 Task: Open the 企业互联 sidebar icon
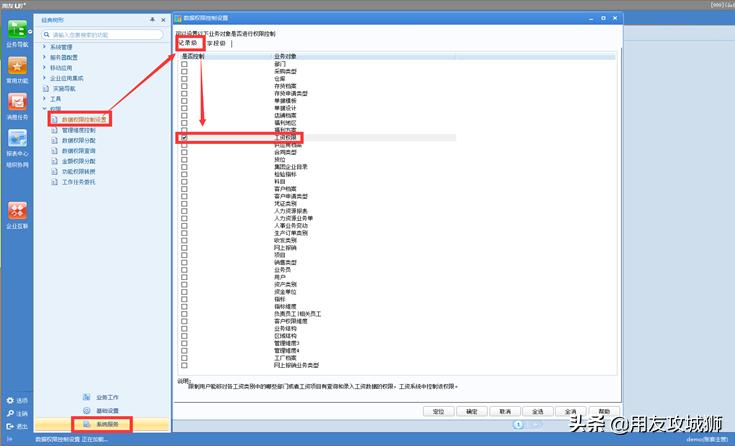click(17, 211)
